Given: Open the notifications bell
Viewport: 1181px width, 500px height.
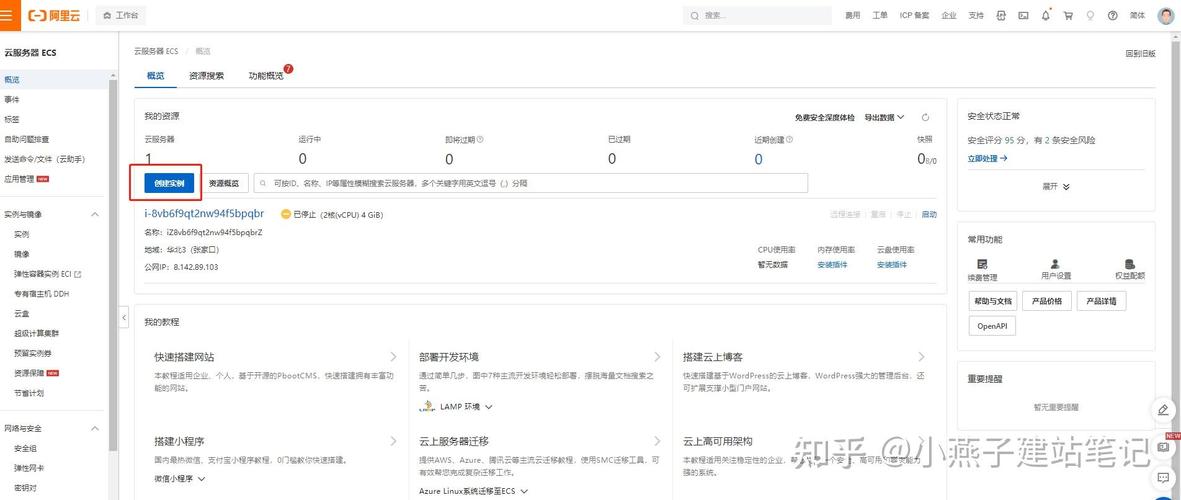Looking at the screenshot, I should click(1045, 15).
